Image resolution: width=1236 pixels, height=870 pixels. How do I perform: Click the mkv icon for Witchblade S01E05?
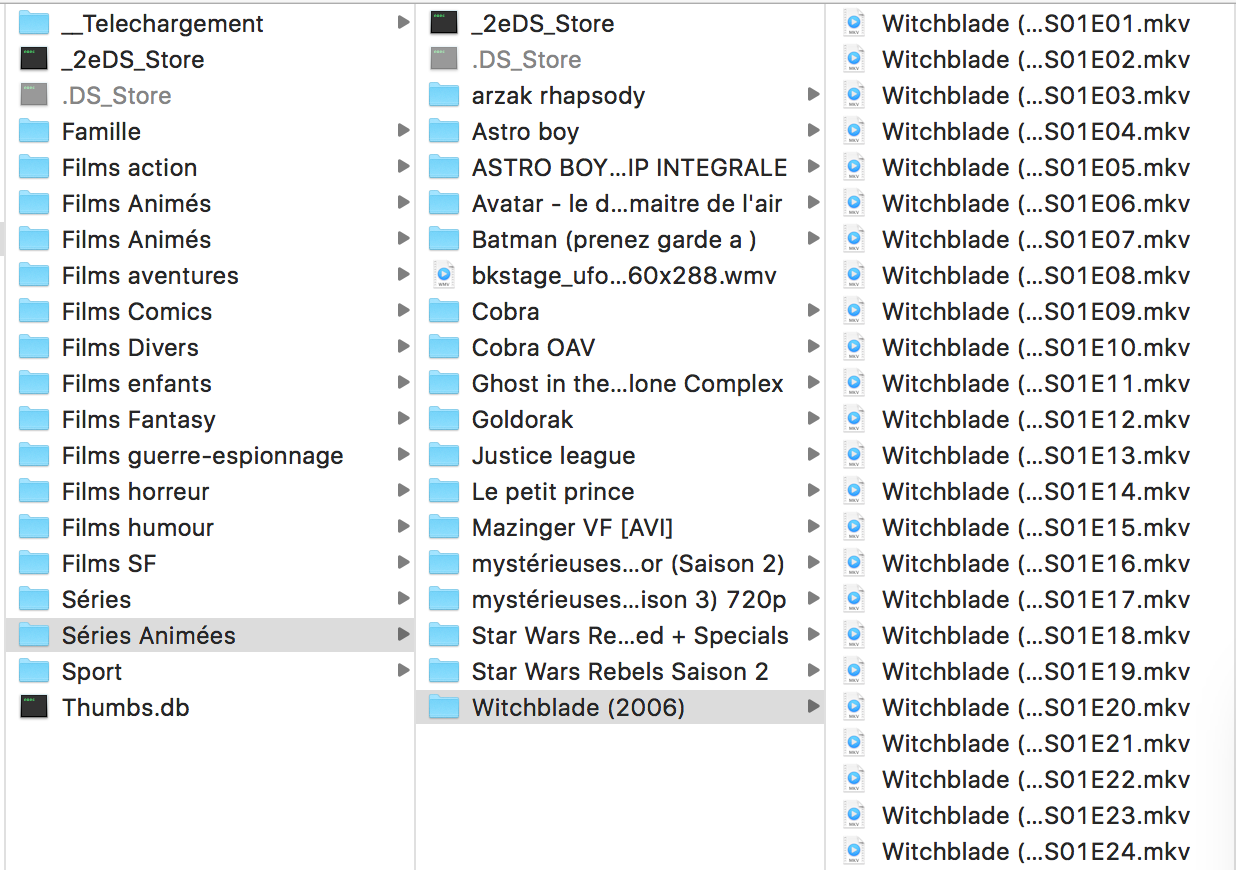coord(854,167)
